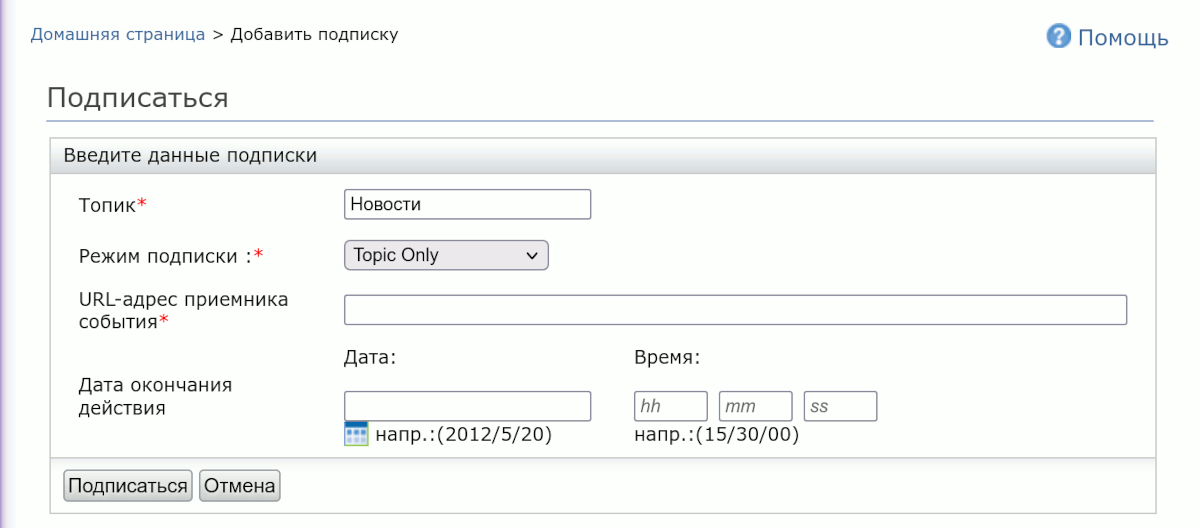Click the "Введите данные подписки" section header
The width and height of the screenshot is (1200, 528).
(190, 156)
